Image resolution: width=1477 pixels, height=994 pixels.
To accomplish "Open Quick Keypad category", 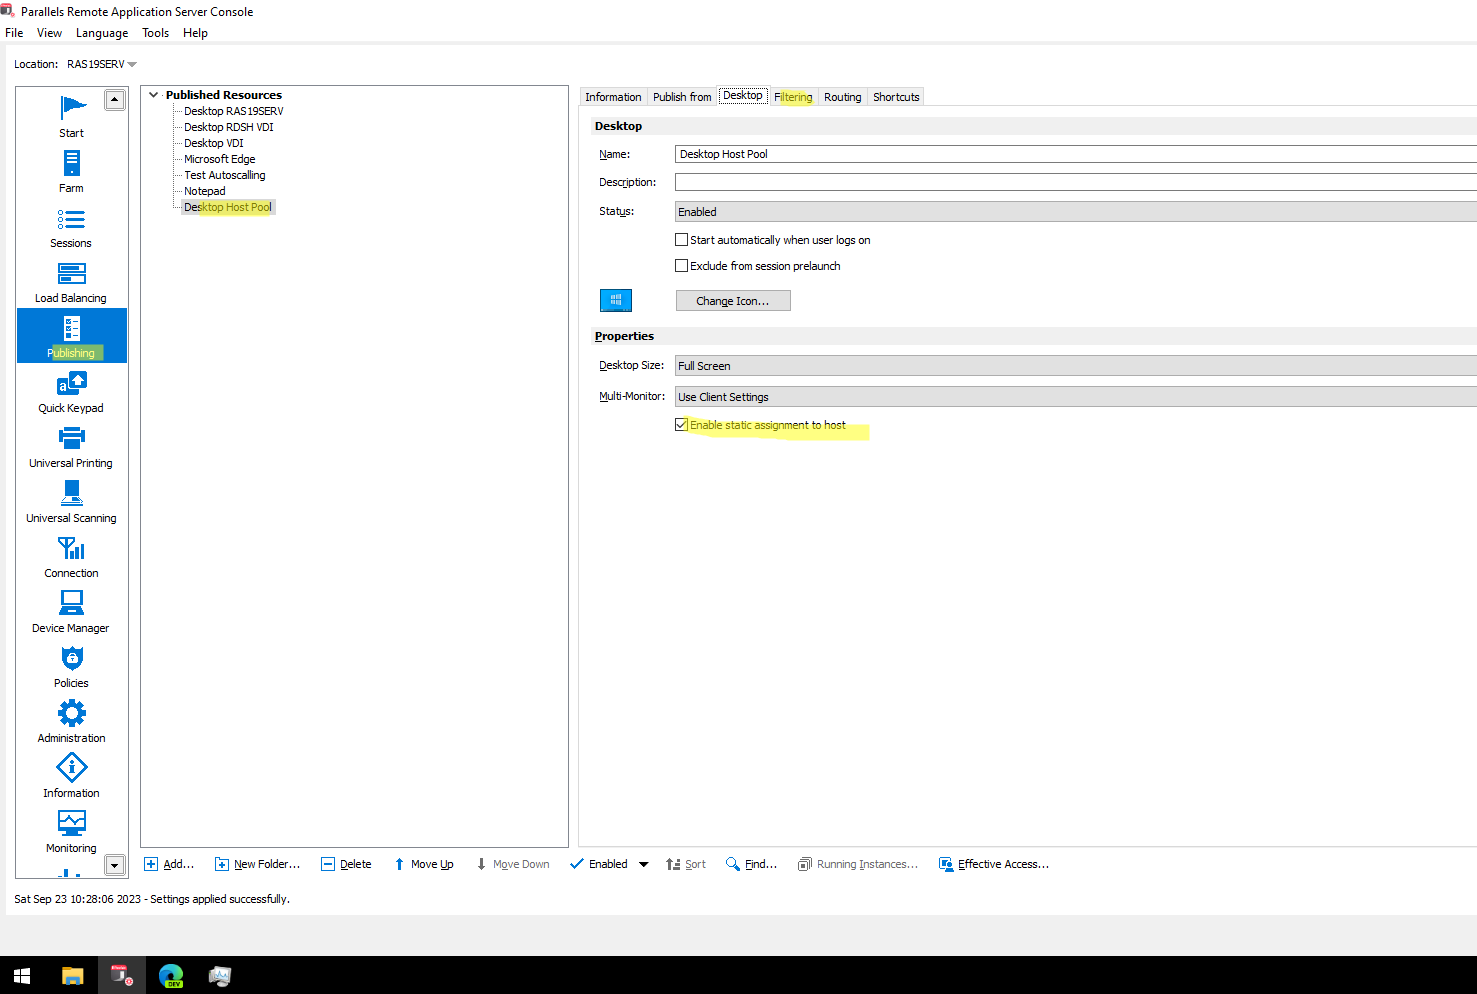I will coord(71,391).
